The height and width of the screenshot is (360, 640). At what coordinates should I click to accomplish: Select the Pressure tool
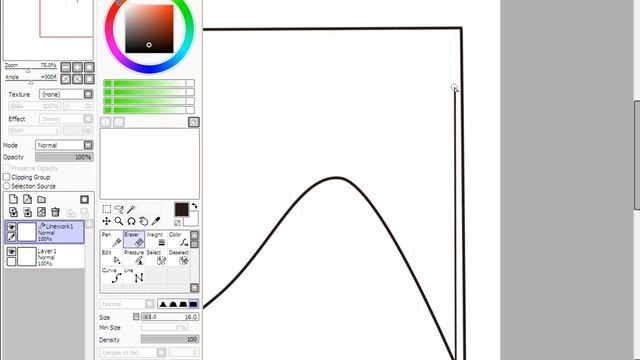tap(134, 258)
